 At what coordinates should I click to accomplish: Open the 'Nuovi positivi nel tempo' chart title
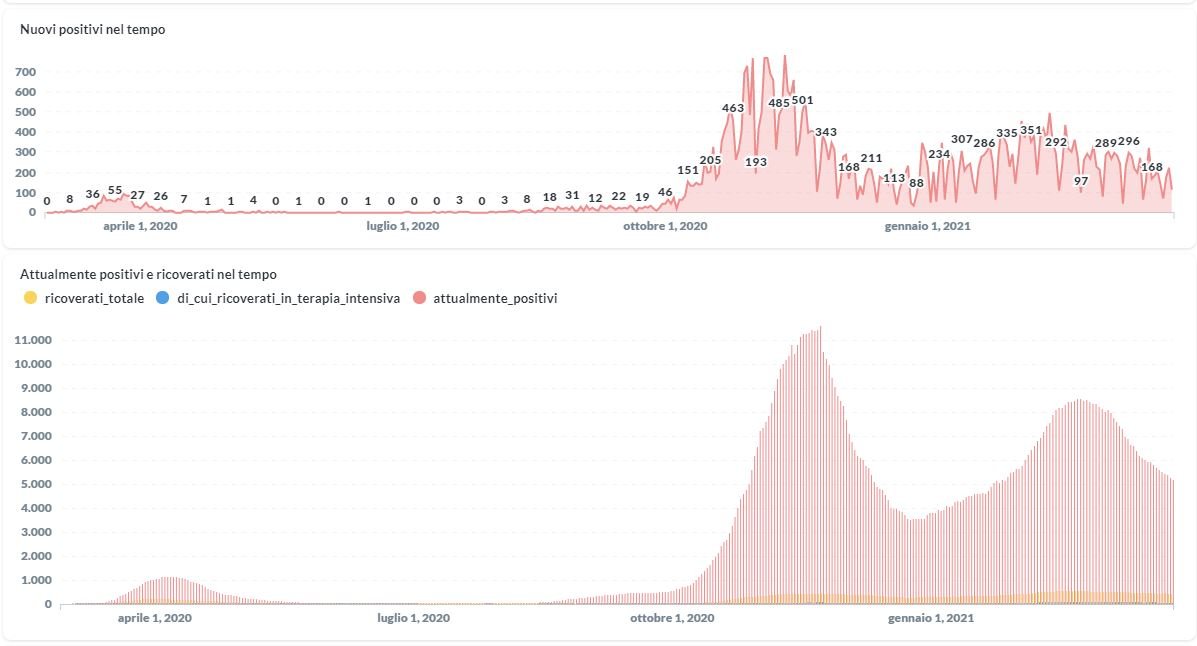93,30
